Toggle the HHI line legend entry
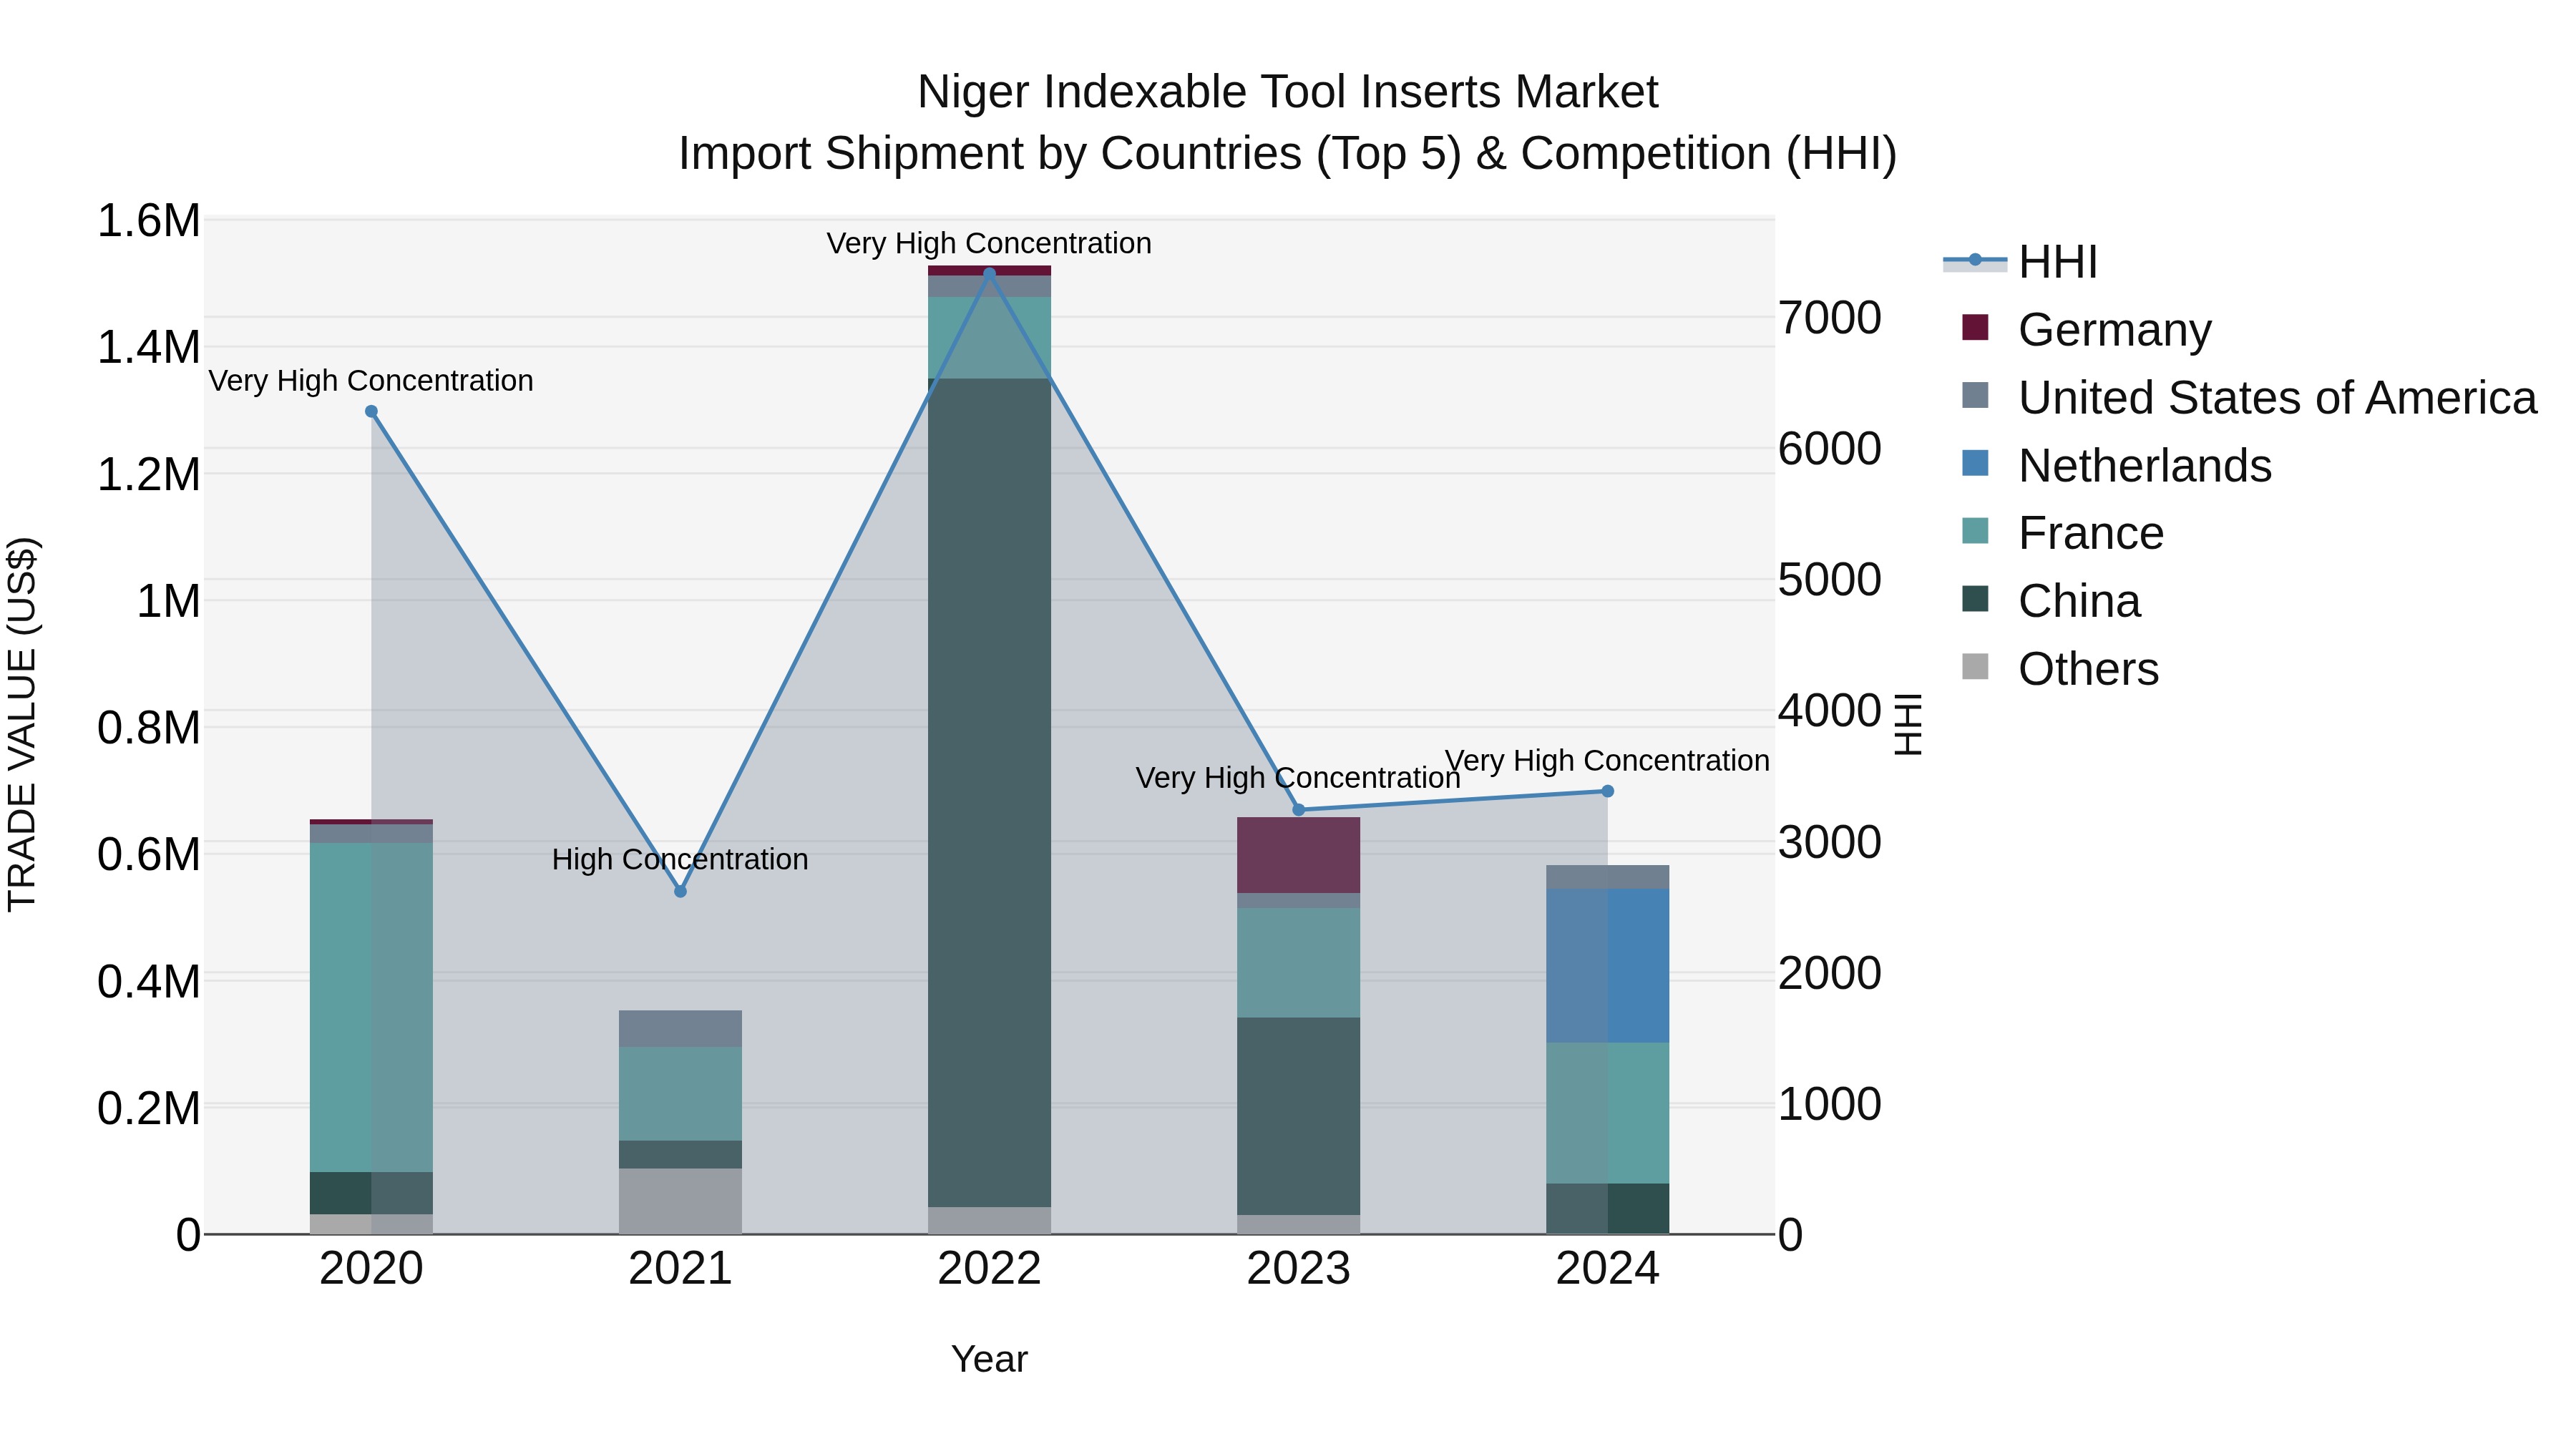Image resolution: width=2576 pixels, height=1449 pixels. [x=2020, y=262]
